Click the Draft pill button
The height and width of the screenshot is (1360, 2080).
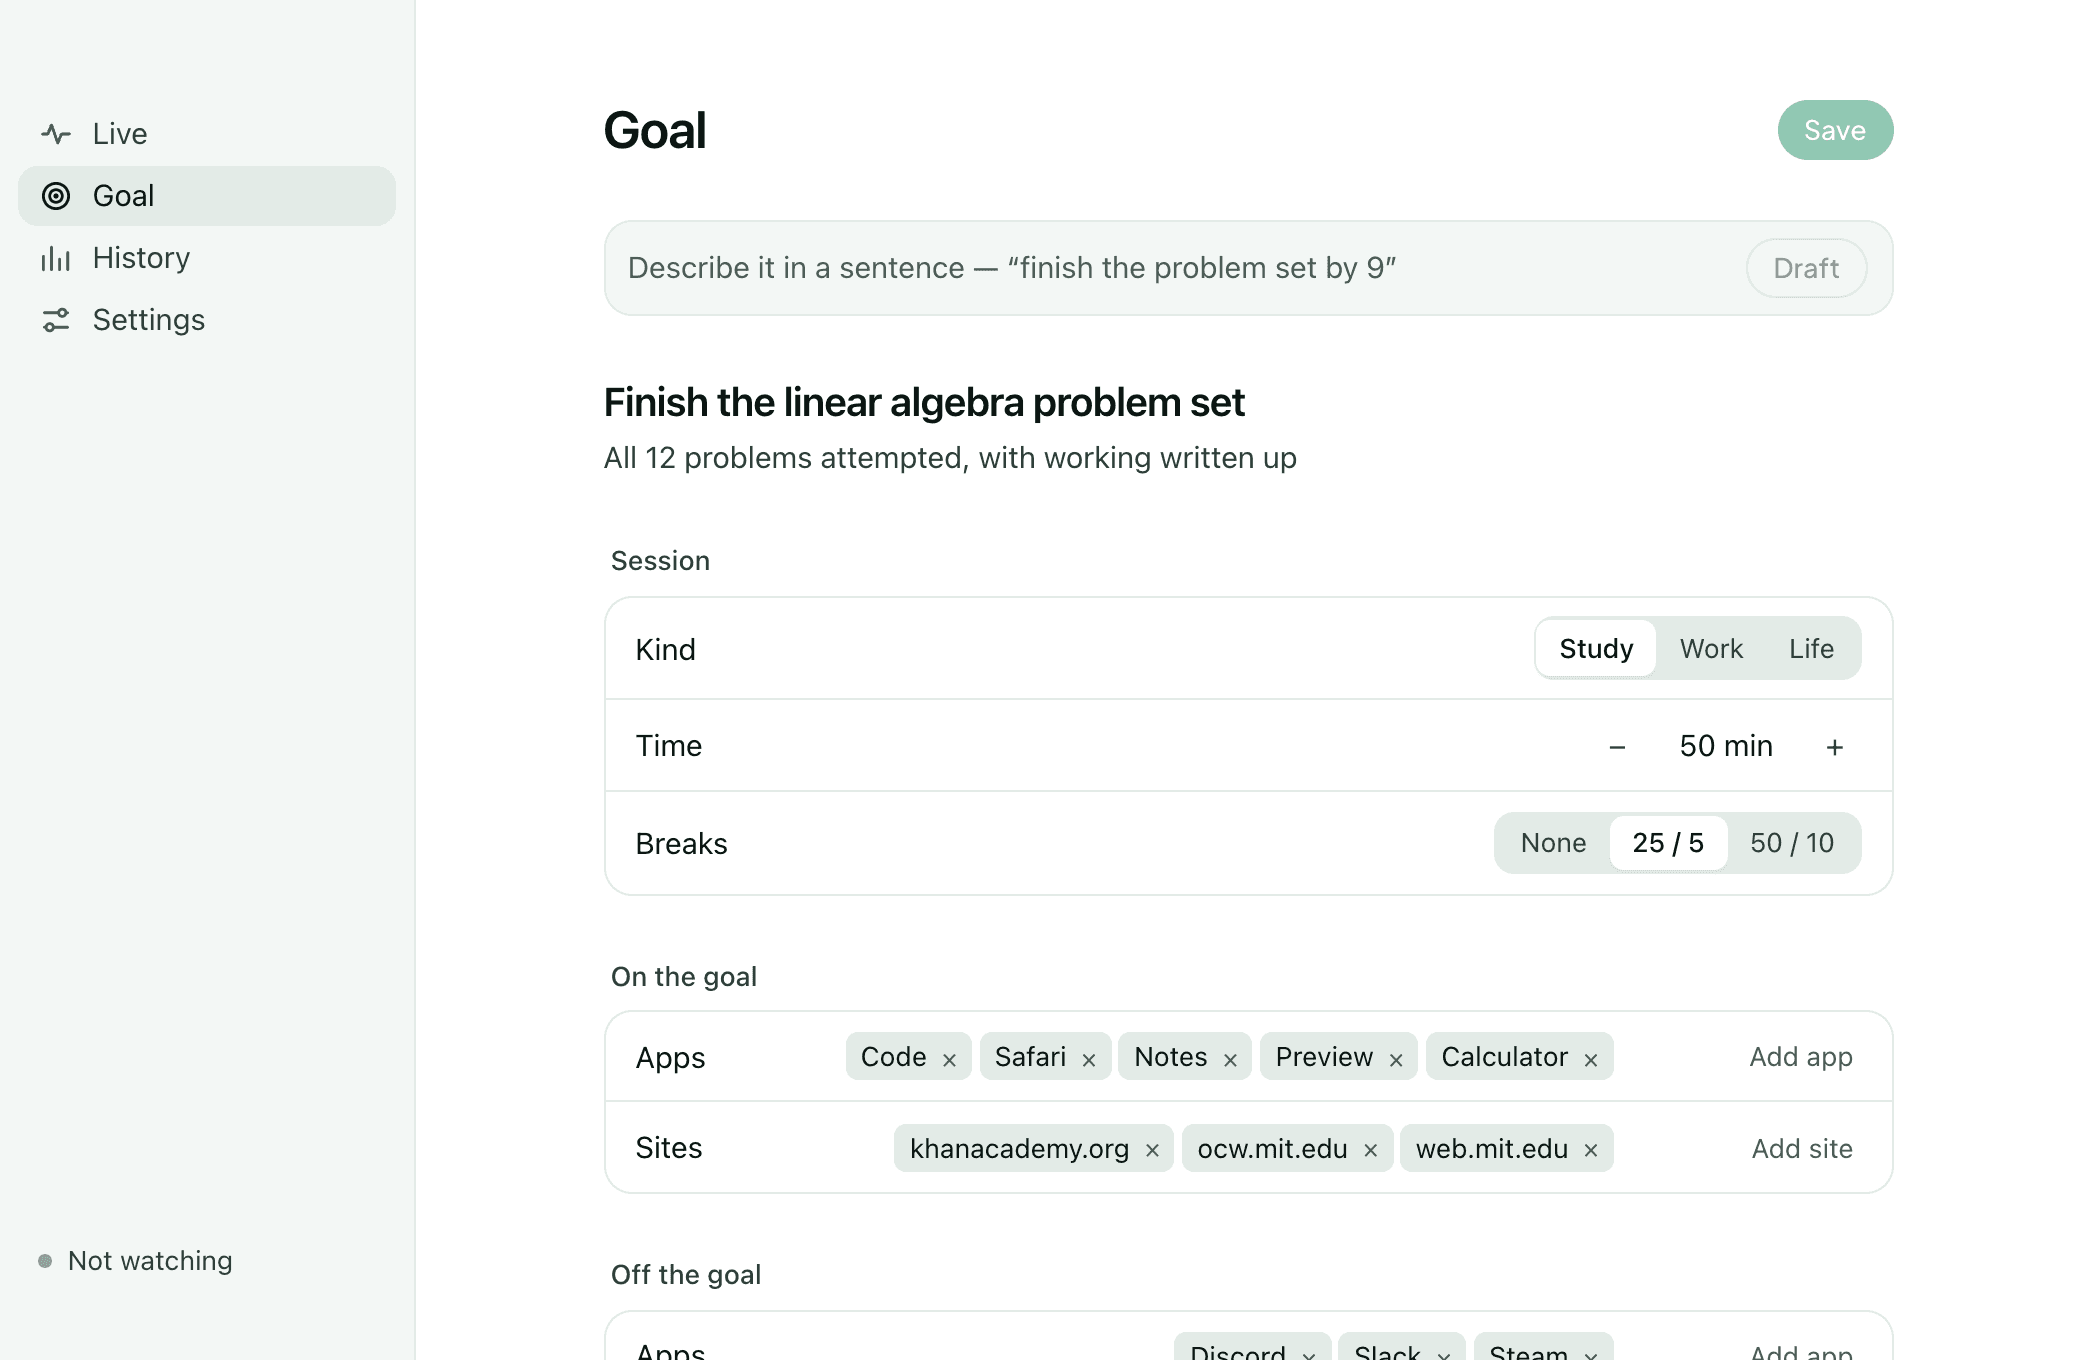[1806, 268]
